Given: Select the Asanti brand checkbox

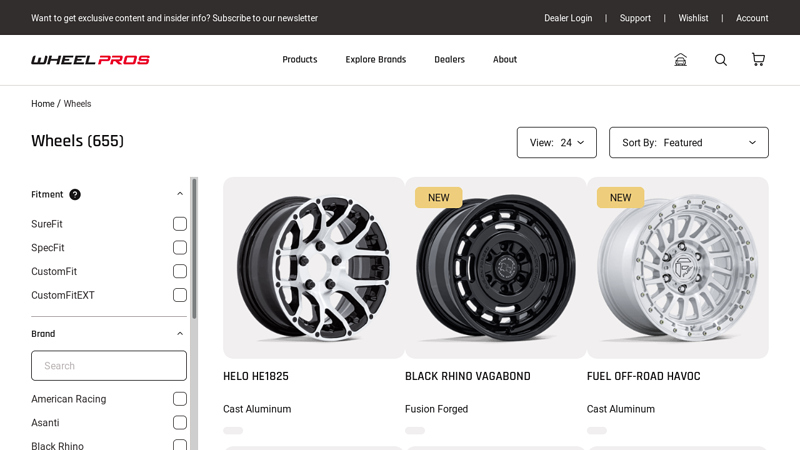Looking at the screenshot, I should click(180, 422).
